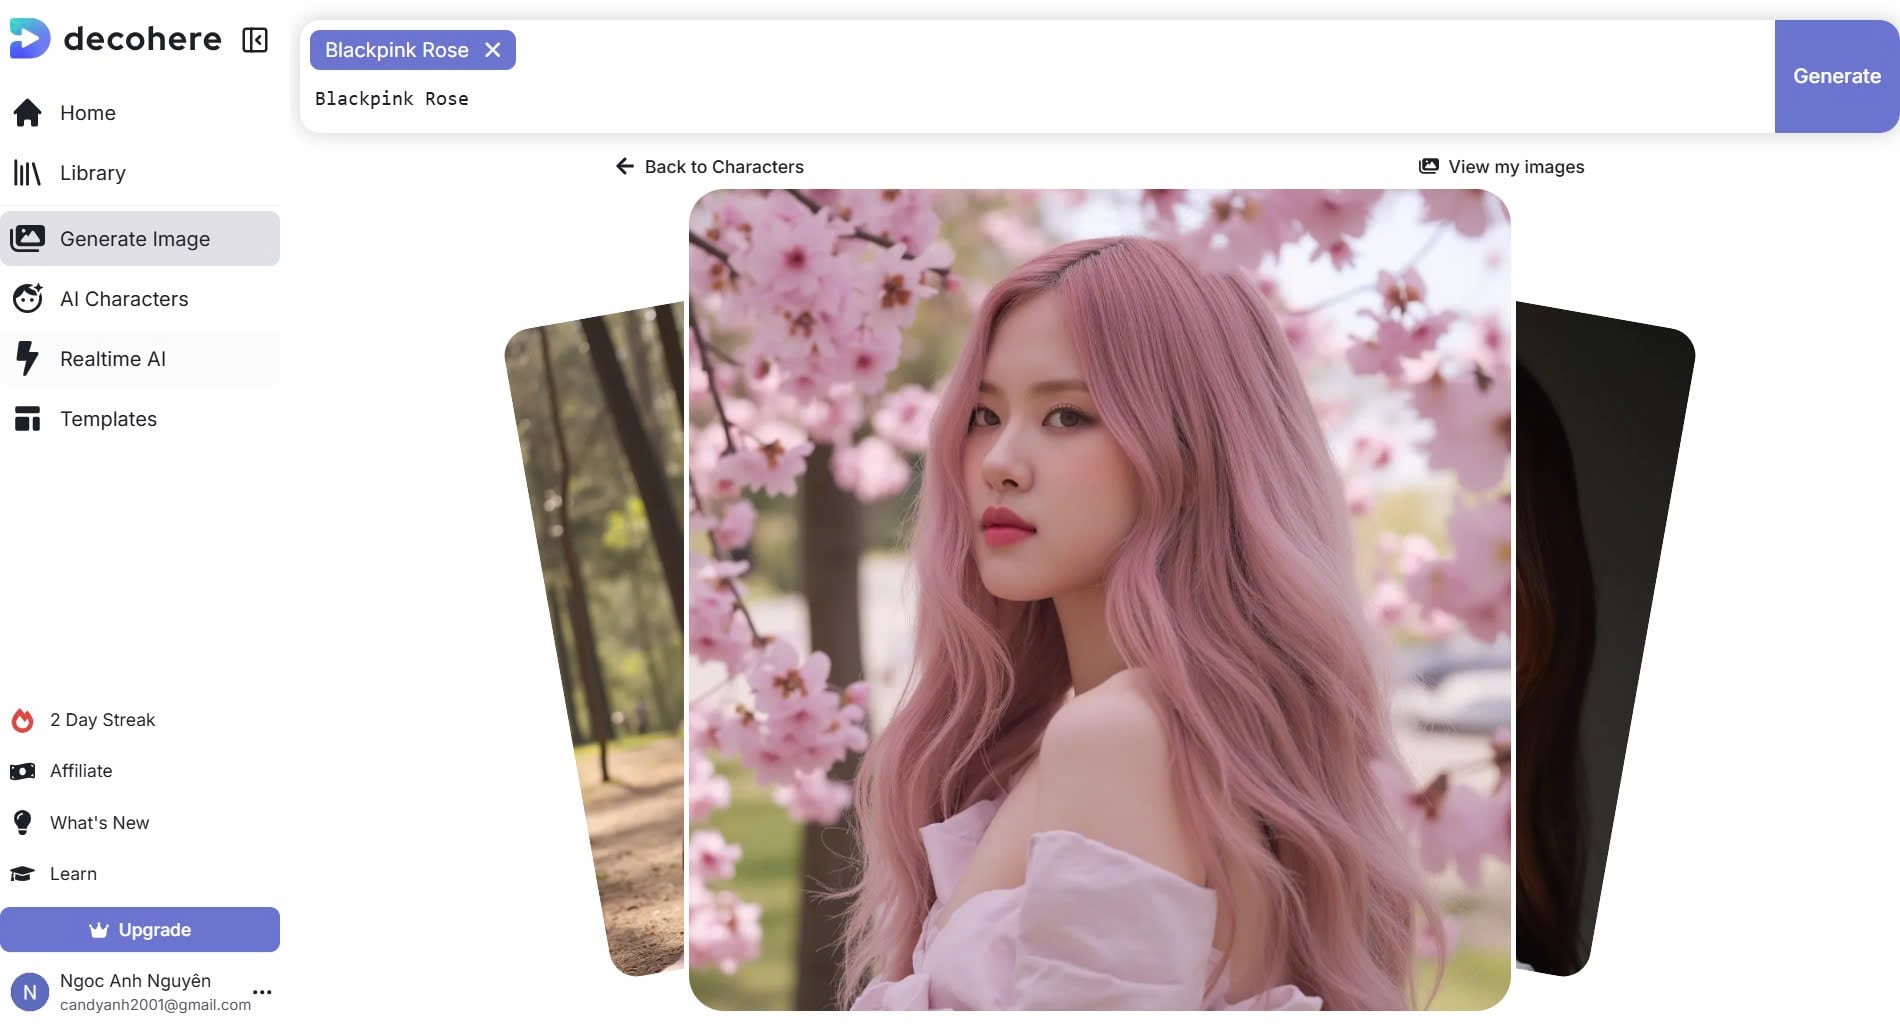
Task: Click the Ngoc Anh Nguyên account name
Action: 135,981
